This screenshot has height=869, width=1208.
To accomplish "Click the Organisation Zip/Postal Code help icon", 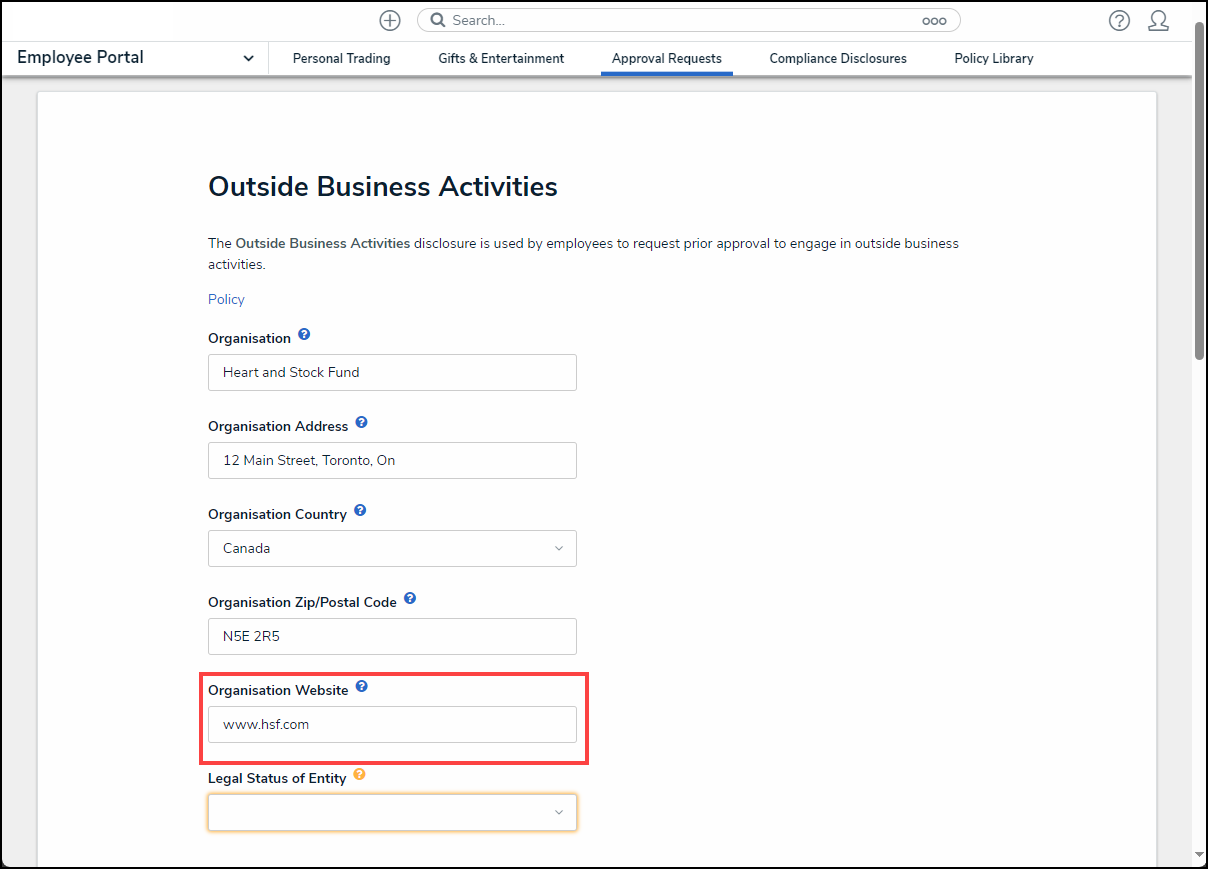I will pyautogui.click(x=410, y=598).
